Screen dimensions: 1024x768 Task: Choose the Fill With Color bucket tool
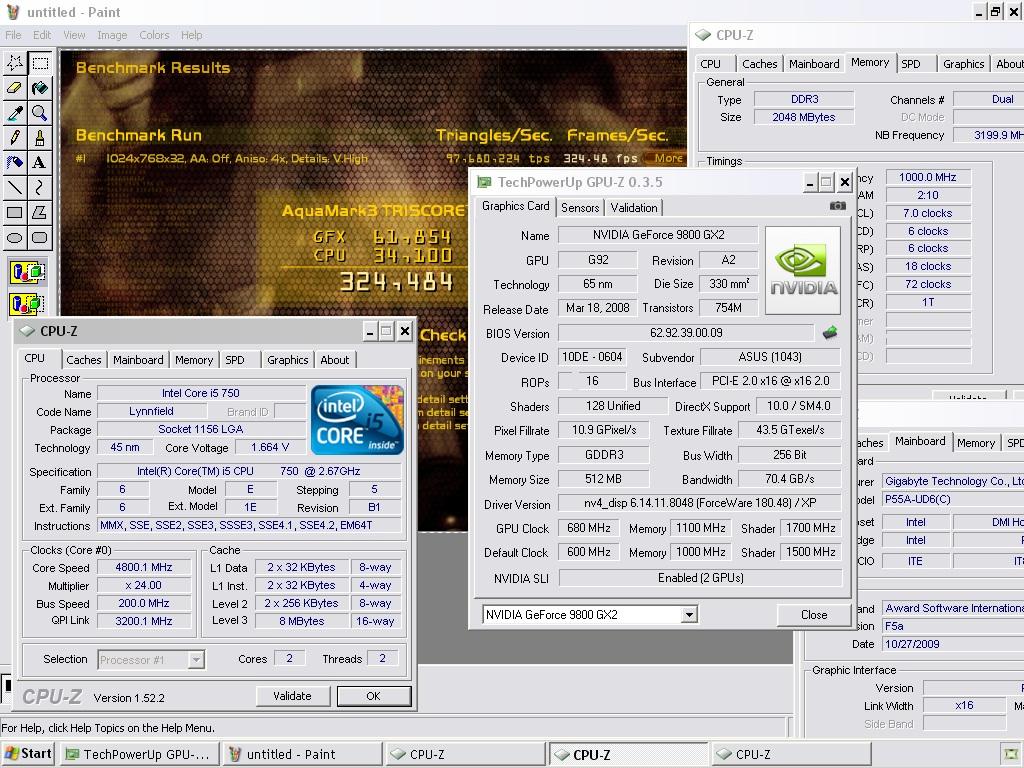pos(40,88)
